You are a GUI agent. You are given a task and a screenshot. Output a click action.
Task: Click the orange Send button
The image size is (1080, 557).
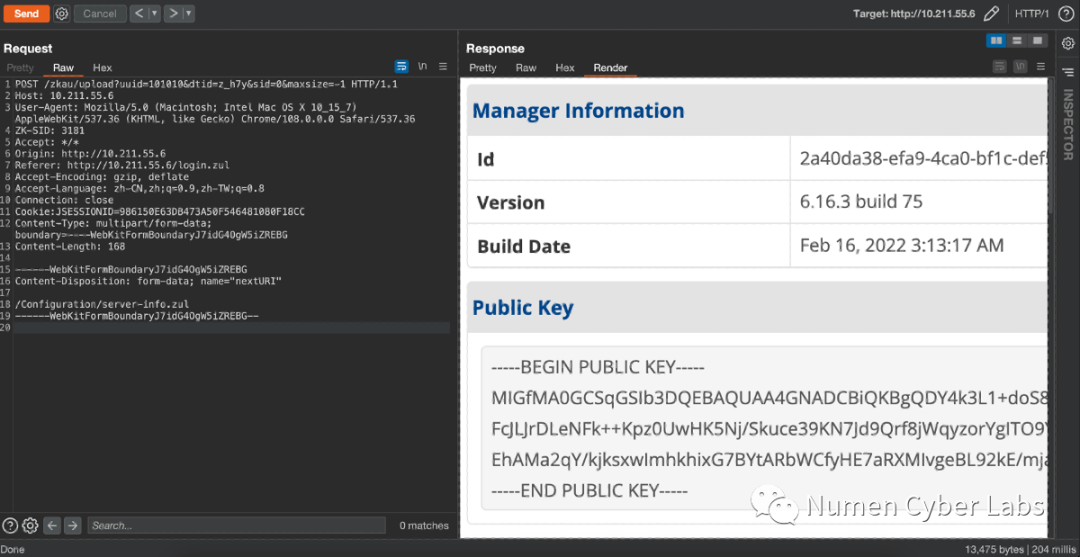(26, 13)
